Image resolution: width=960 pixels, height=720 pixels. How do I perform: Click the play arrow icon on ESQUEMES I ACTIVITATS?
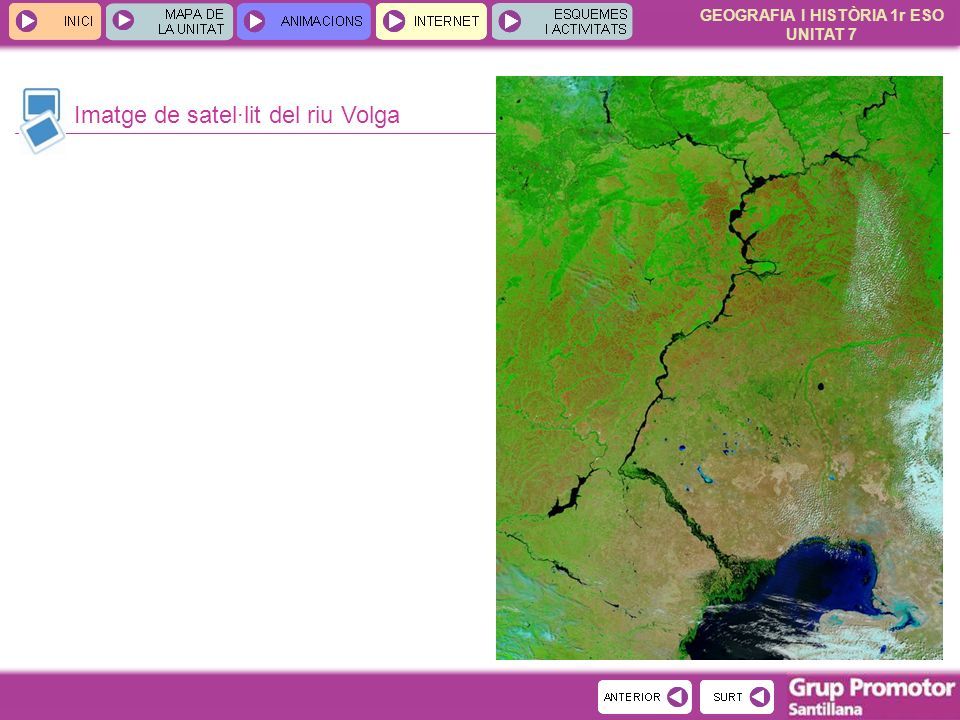[x=509, y=21]
